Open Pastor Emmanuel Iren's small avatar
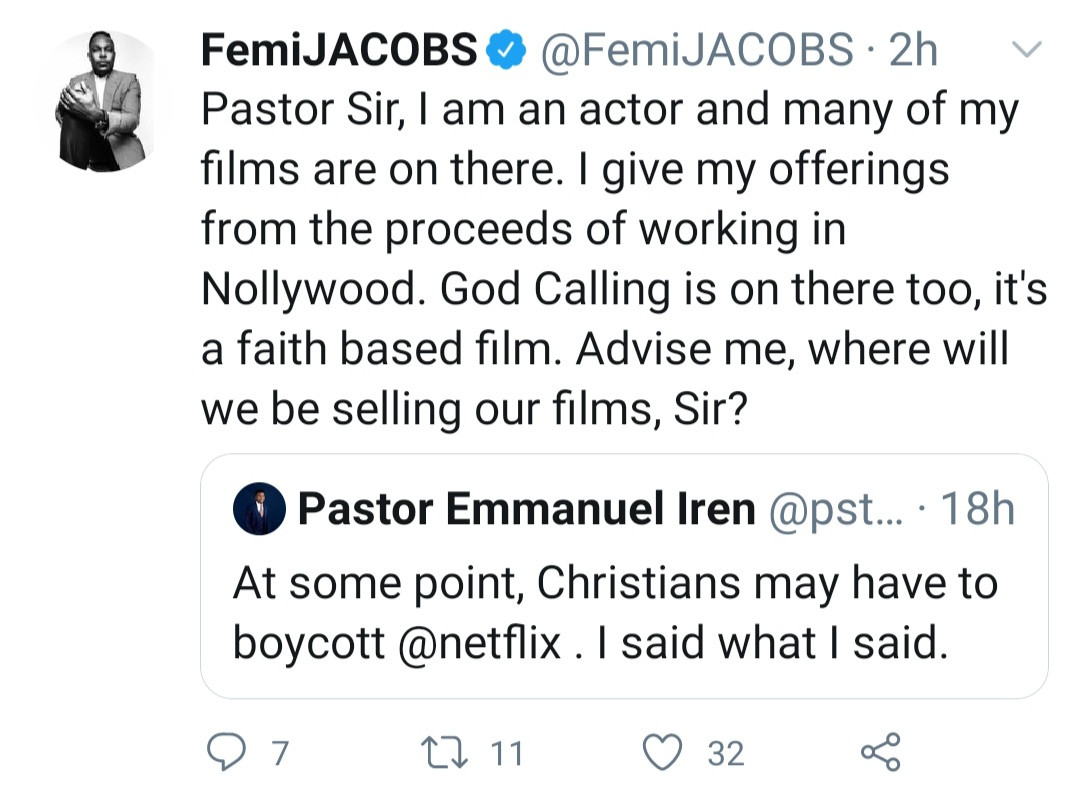 [x=260, y=511]
